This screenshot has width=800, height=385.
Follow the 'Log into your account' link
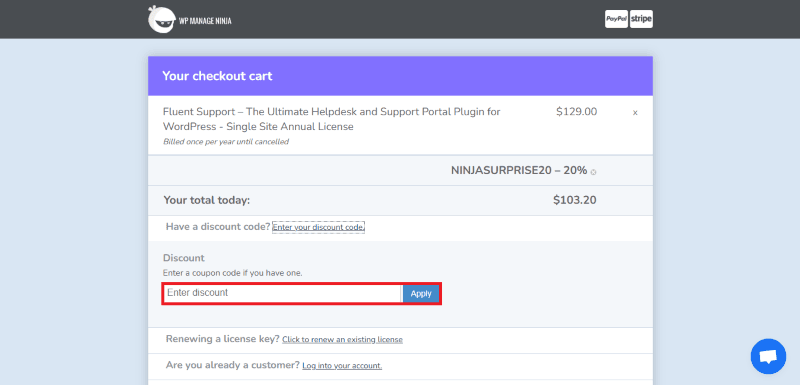point(342,366)
